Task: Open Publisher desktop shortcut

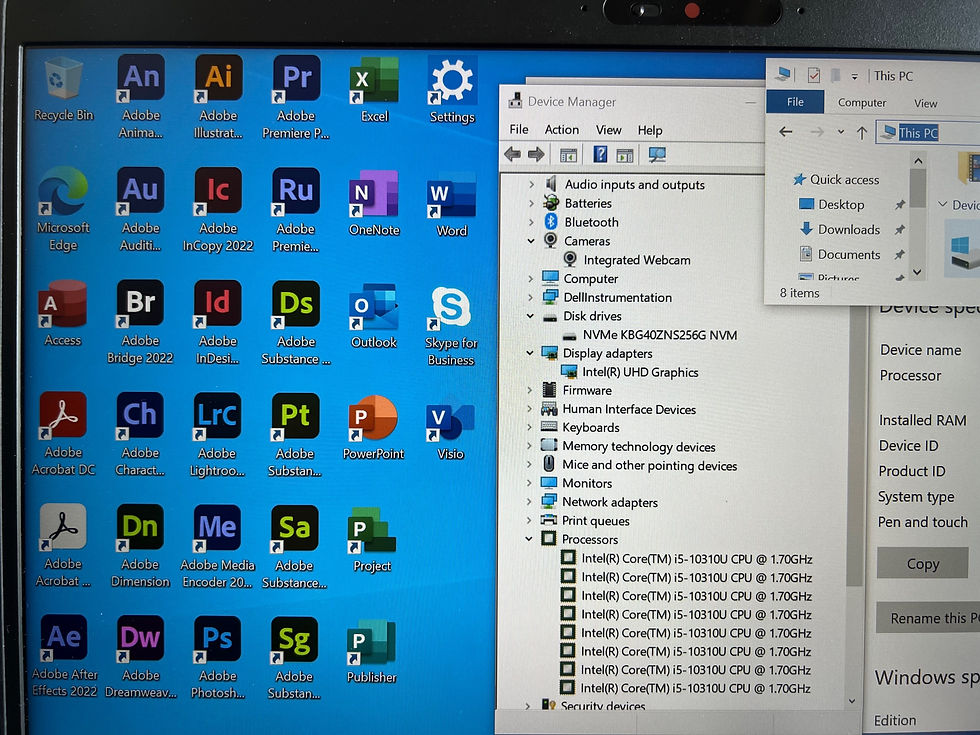Action: click(371, 651)
